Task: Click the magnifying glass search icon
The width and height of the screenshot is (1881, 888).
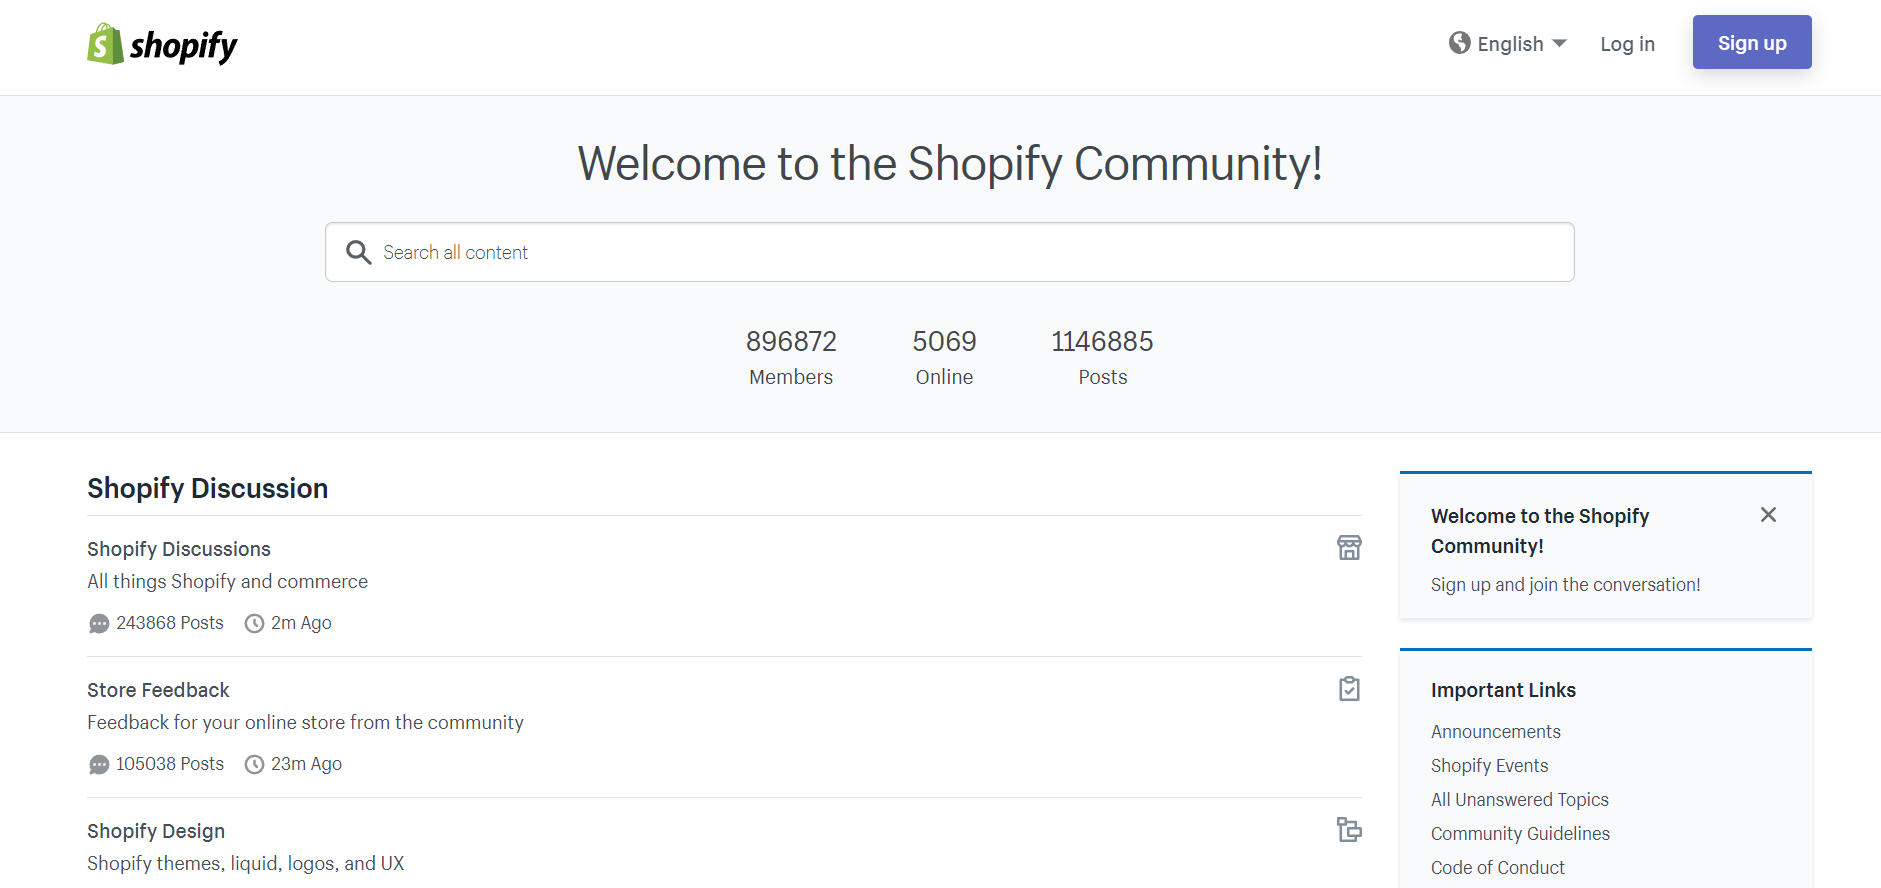Action: click(x=358, y=252)
